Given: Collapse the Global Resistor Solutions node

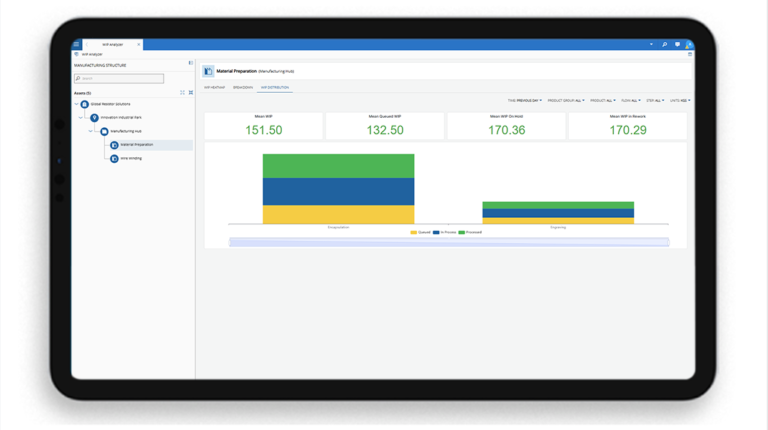Looking at the screenshot, I should (76, 104).
